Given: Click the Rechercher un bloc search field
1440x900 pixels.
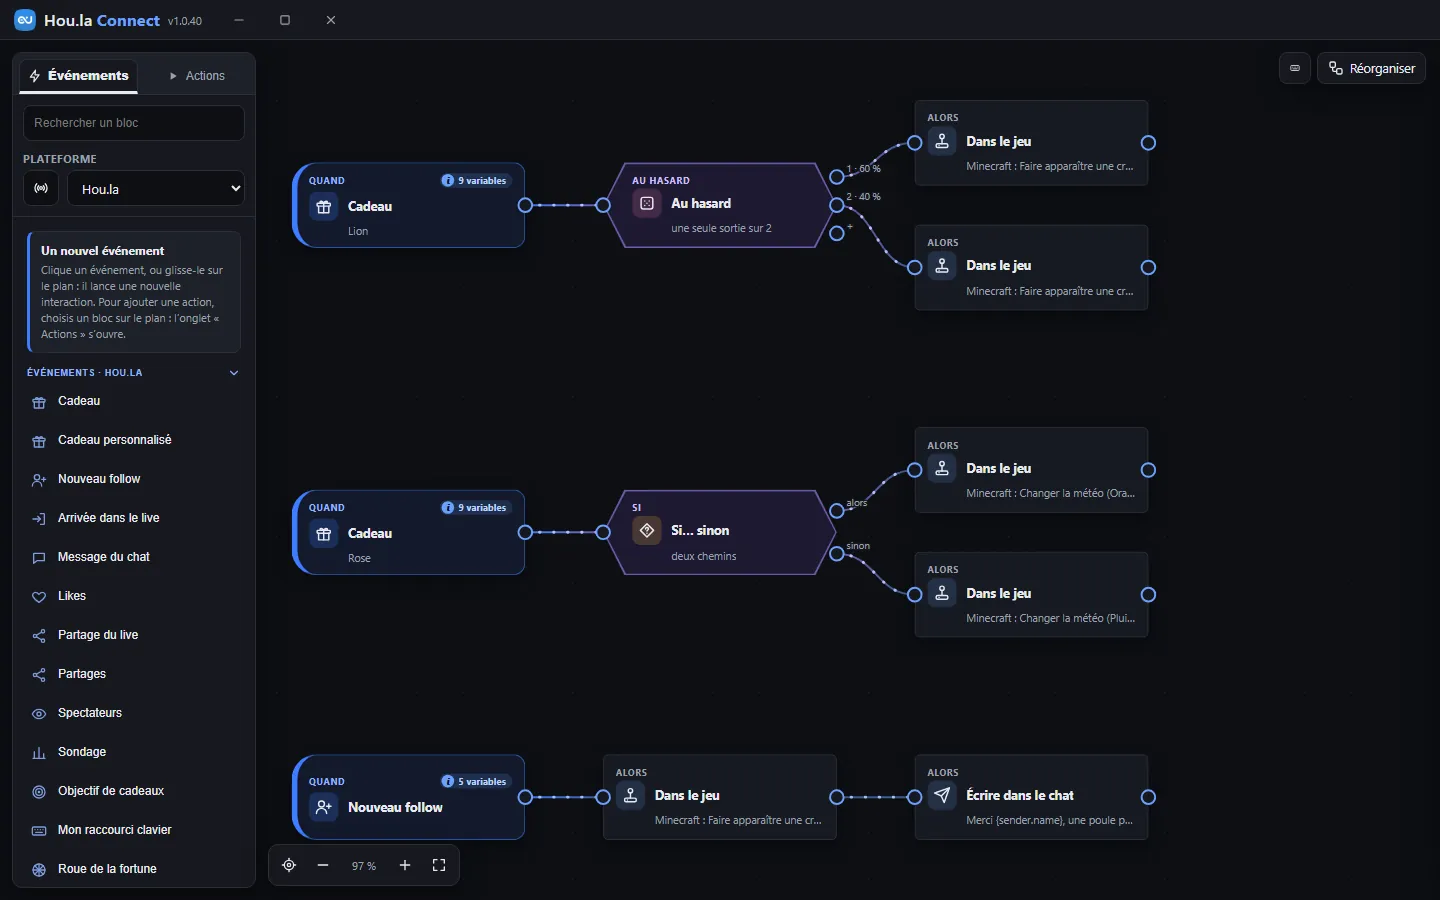Looking at the screenshot, I should [x=134, y=123].
